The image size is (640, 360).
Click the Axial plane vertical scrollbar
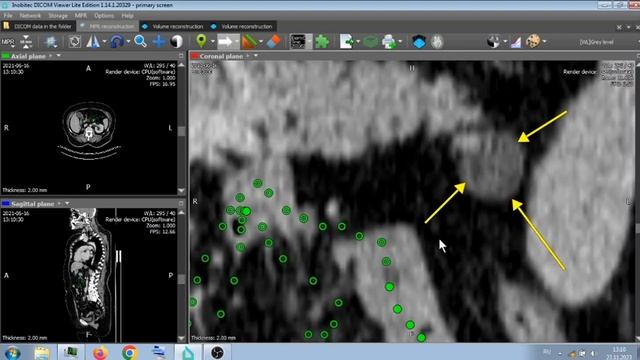coord(182,127)
